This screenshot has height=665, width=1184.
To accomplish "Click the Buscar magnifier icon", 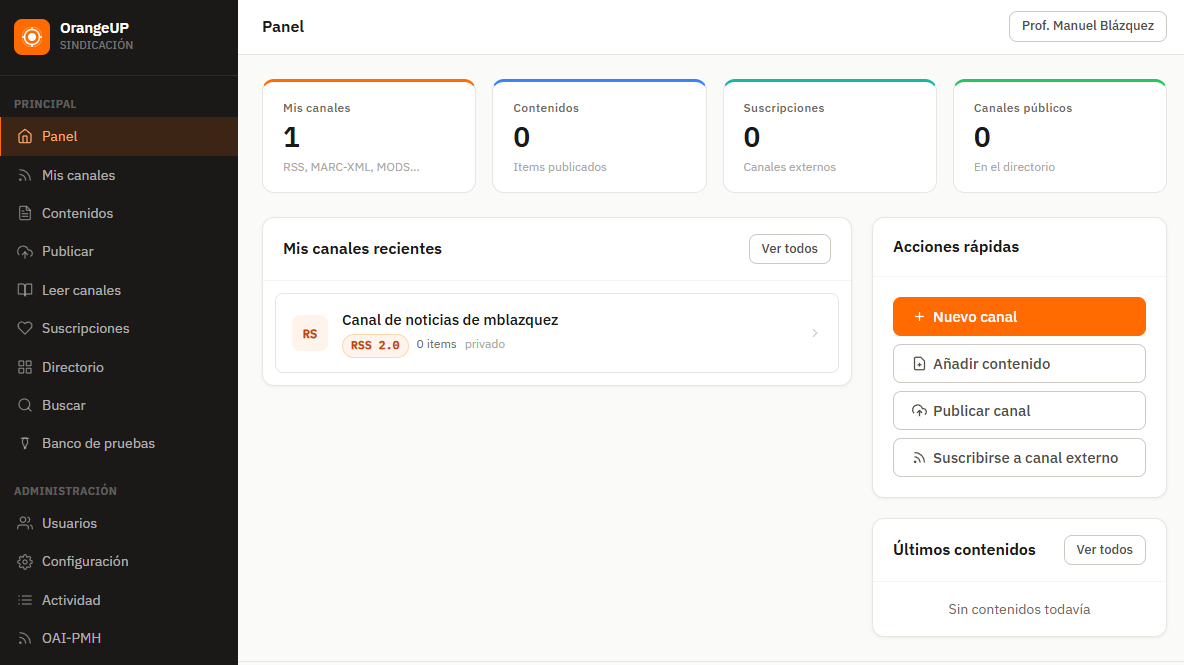I will click(23, 405).
